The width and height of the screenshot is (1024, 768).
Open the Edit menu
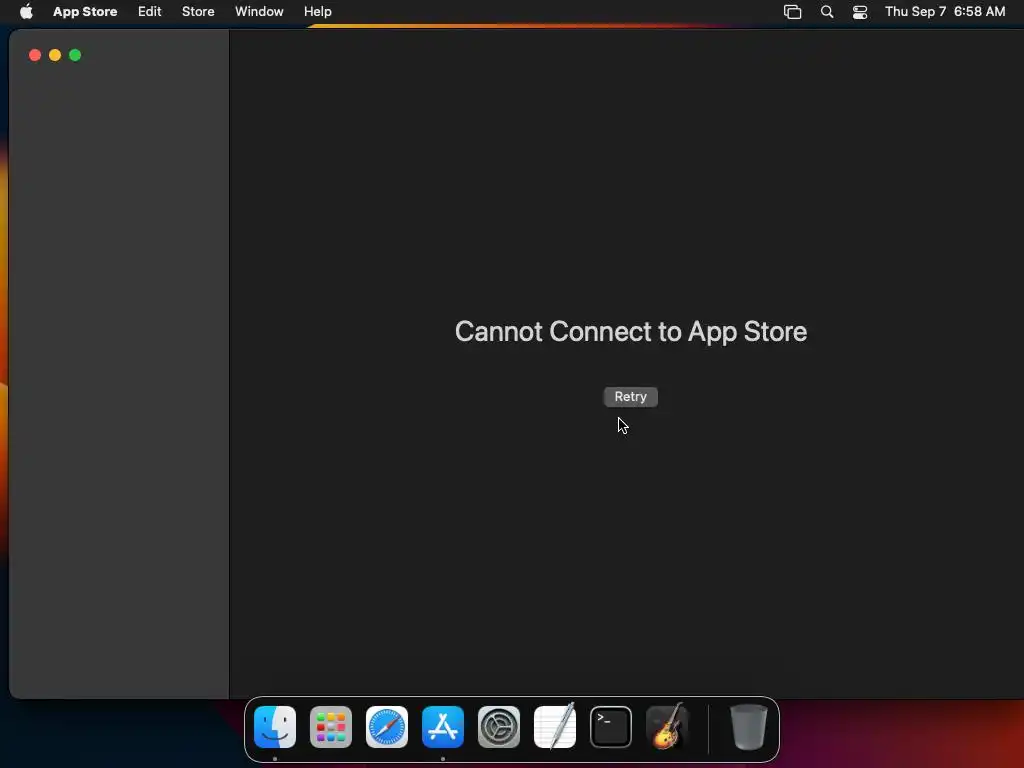(150, 12)
